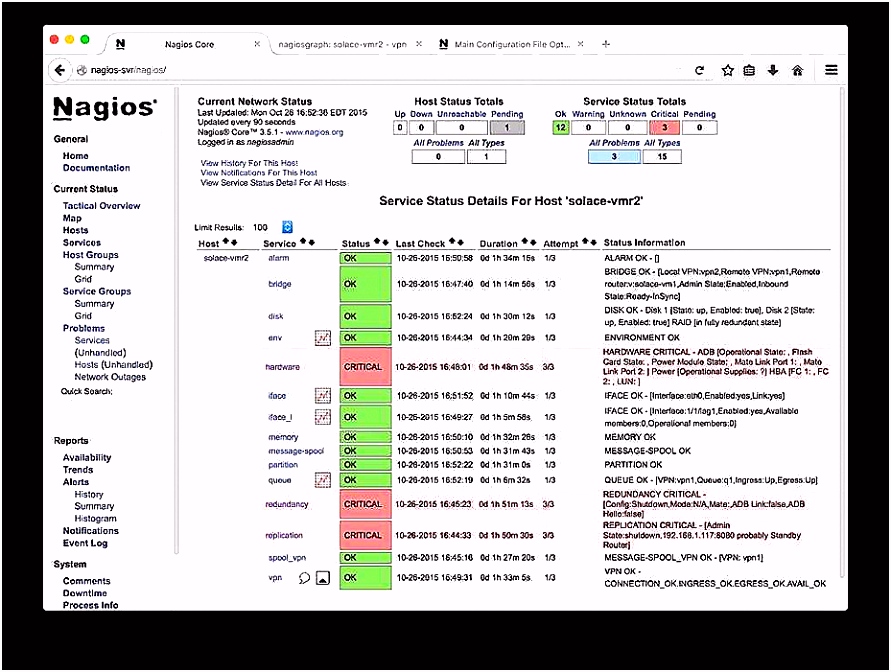
Task: Open the Limit Results dropdown
Action: coord(288,227)
